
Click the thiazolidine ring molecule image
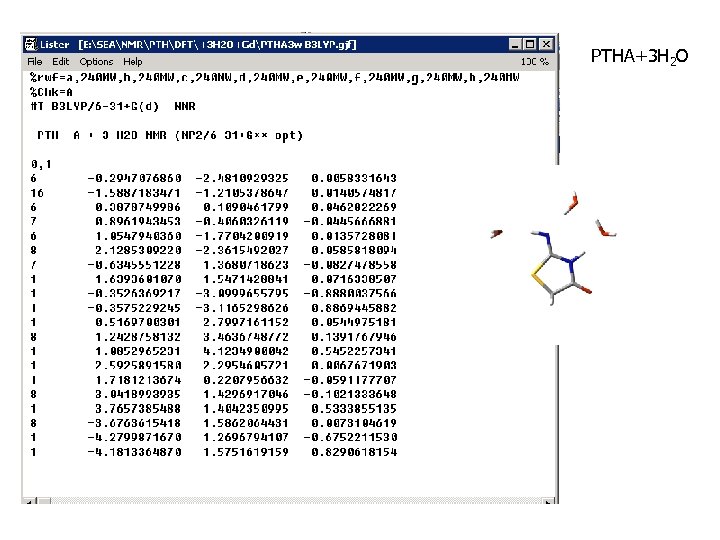pyautogui.click(x=561, y=267)
